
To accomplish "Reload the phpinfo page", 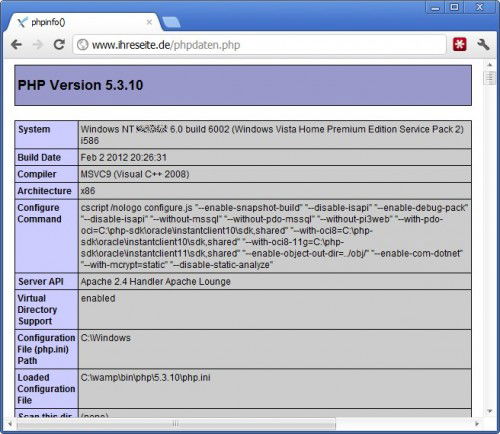I will pyautogui.click(x=59, y=44).
